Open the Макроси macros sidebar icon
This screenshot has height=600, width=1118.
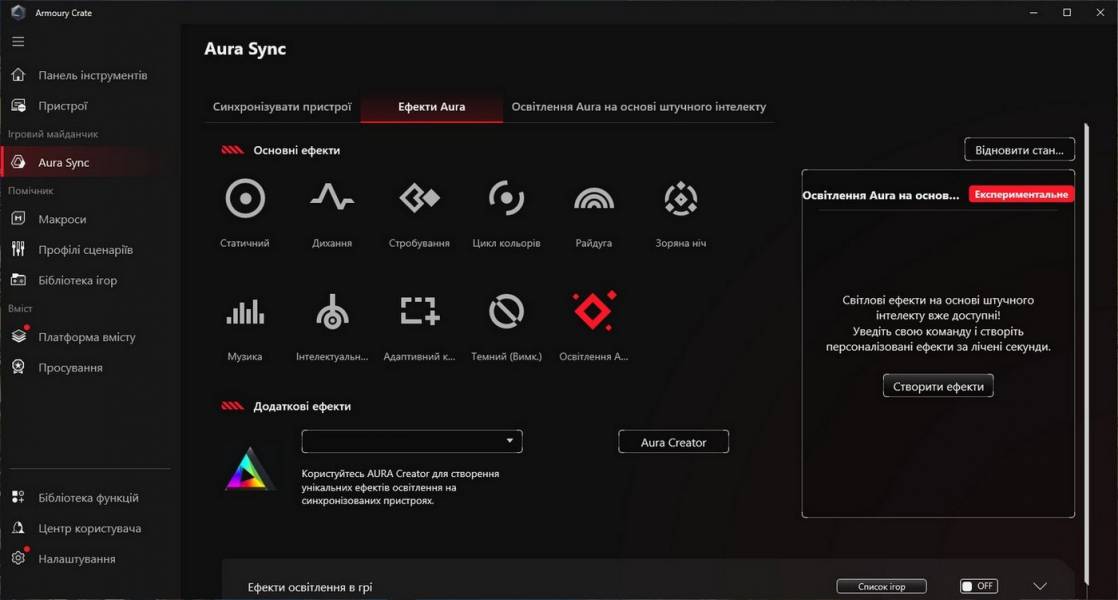(x=19, y=219)
